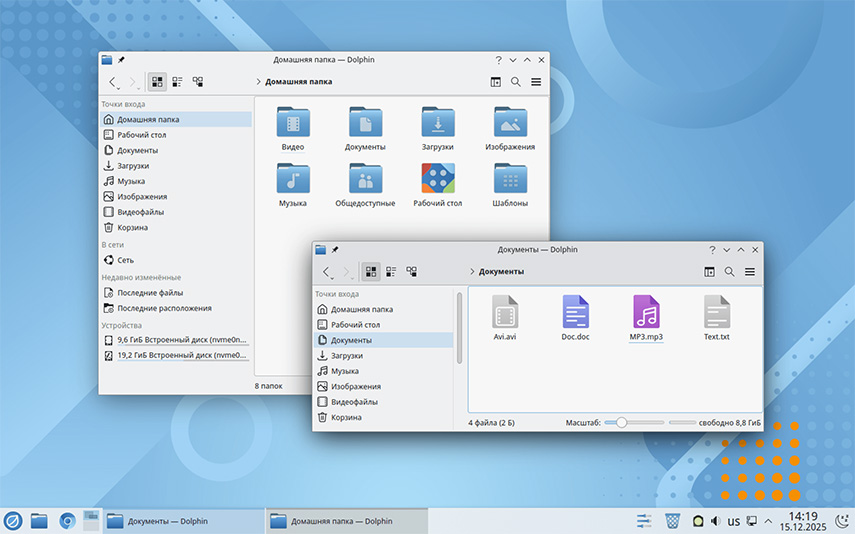Click back button in Home folder window
Viewport: 855px width, 534px height.
click(x=112, y=82)
